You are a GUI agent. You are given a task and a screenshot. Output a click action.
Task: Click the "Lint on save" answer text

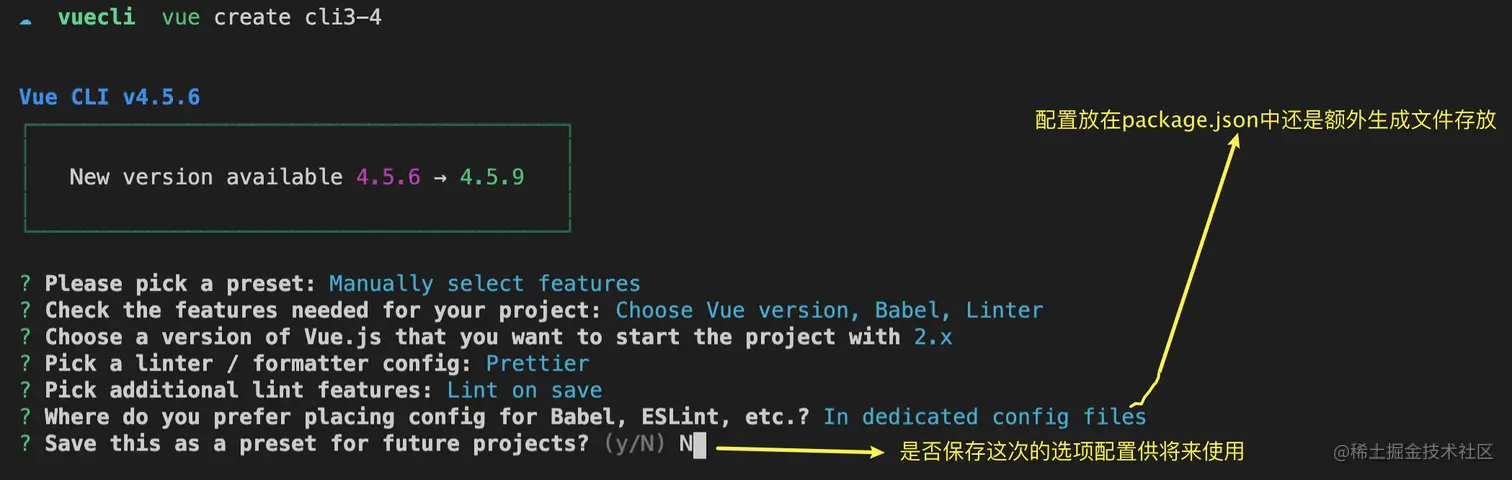(x=524, y=391)
